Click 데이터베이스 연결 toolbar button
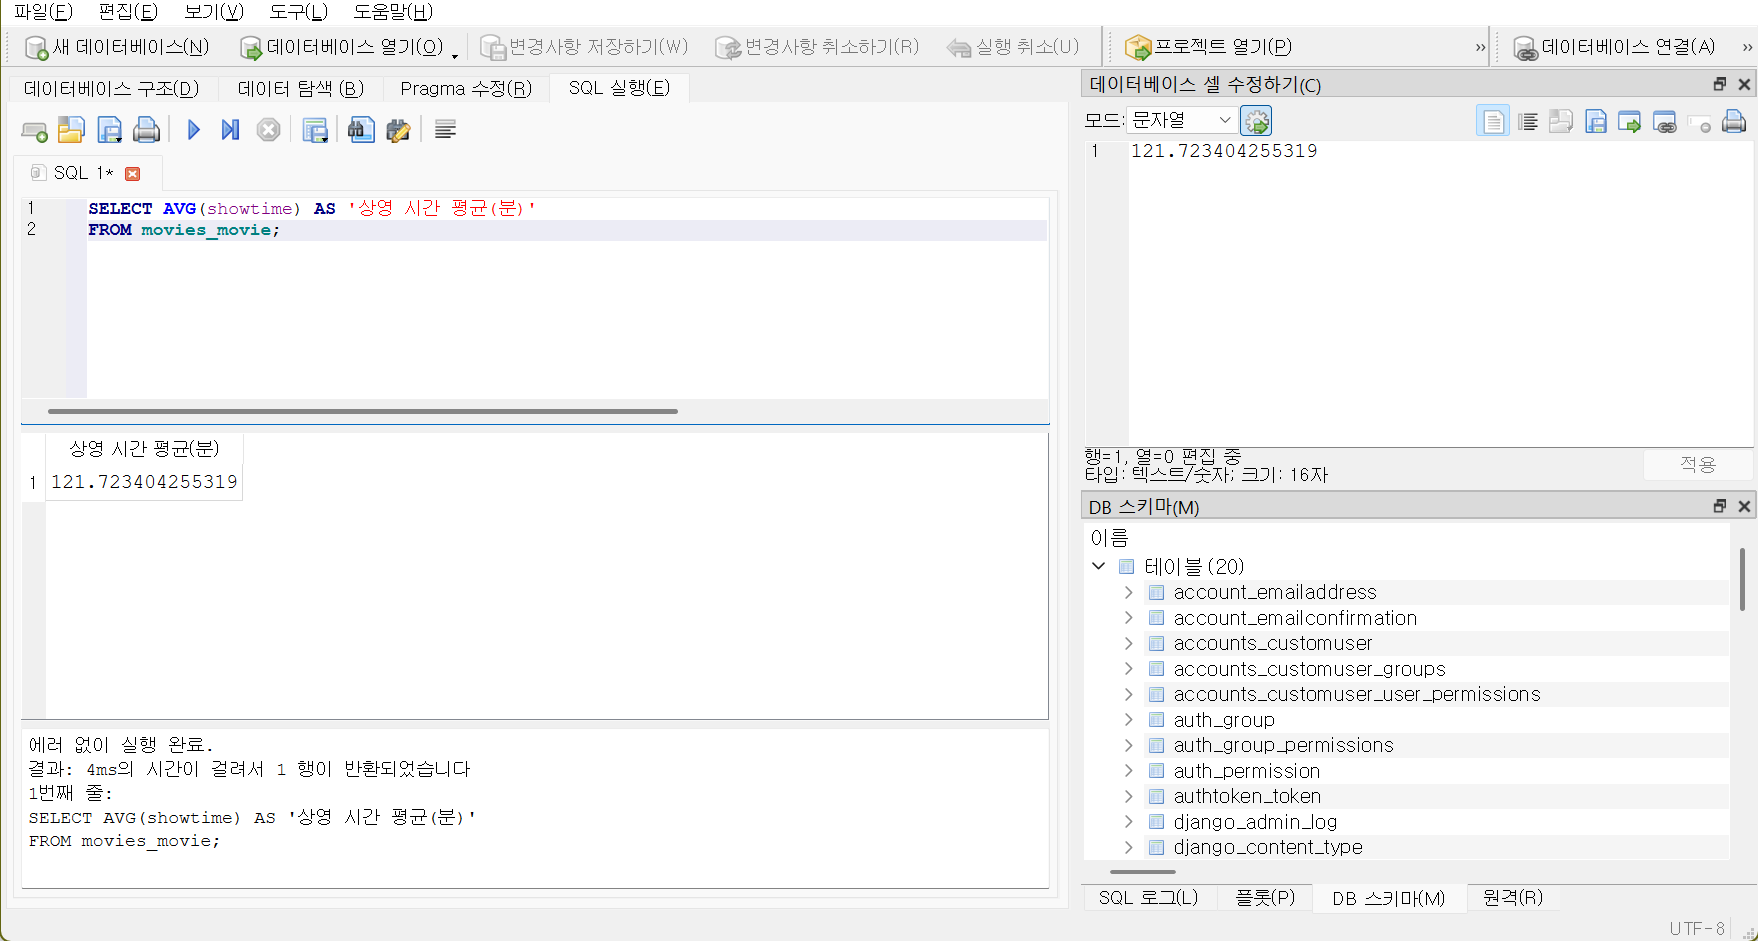 pos(1614,47)
